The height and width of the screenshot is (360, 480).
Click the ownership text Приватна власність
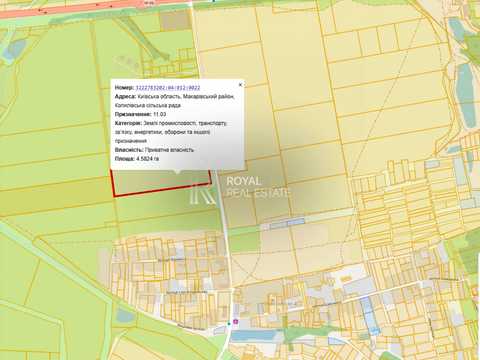(x=169, y=150)
